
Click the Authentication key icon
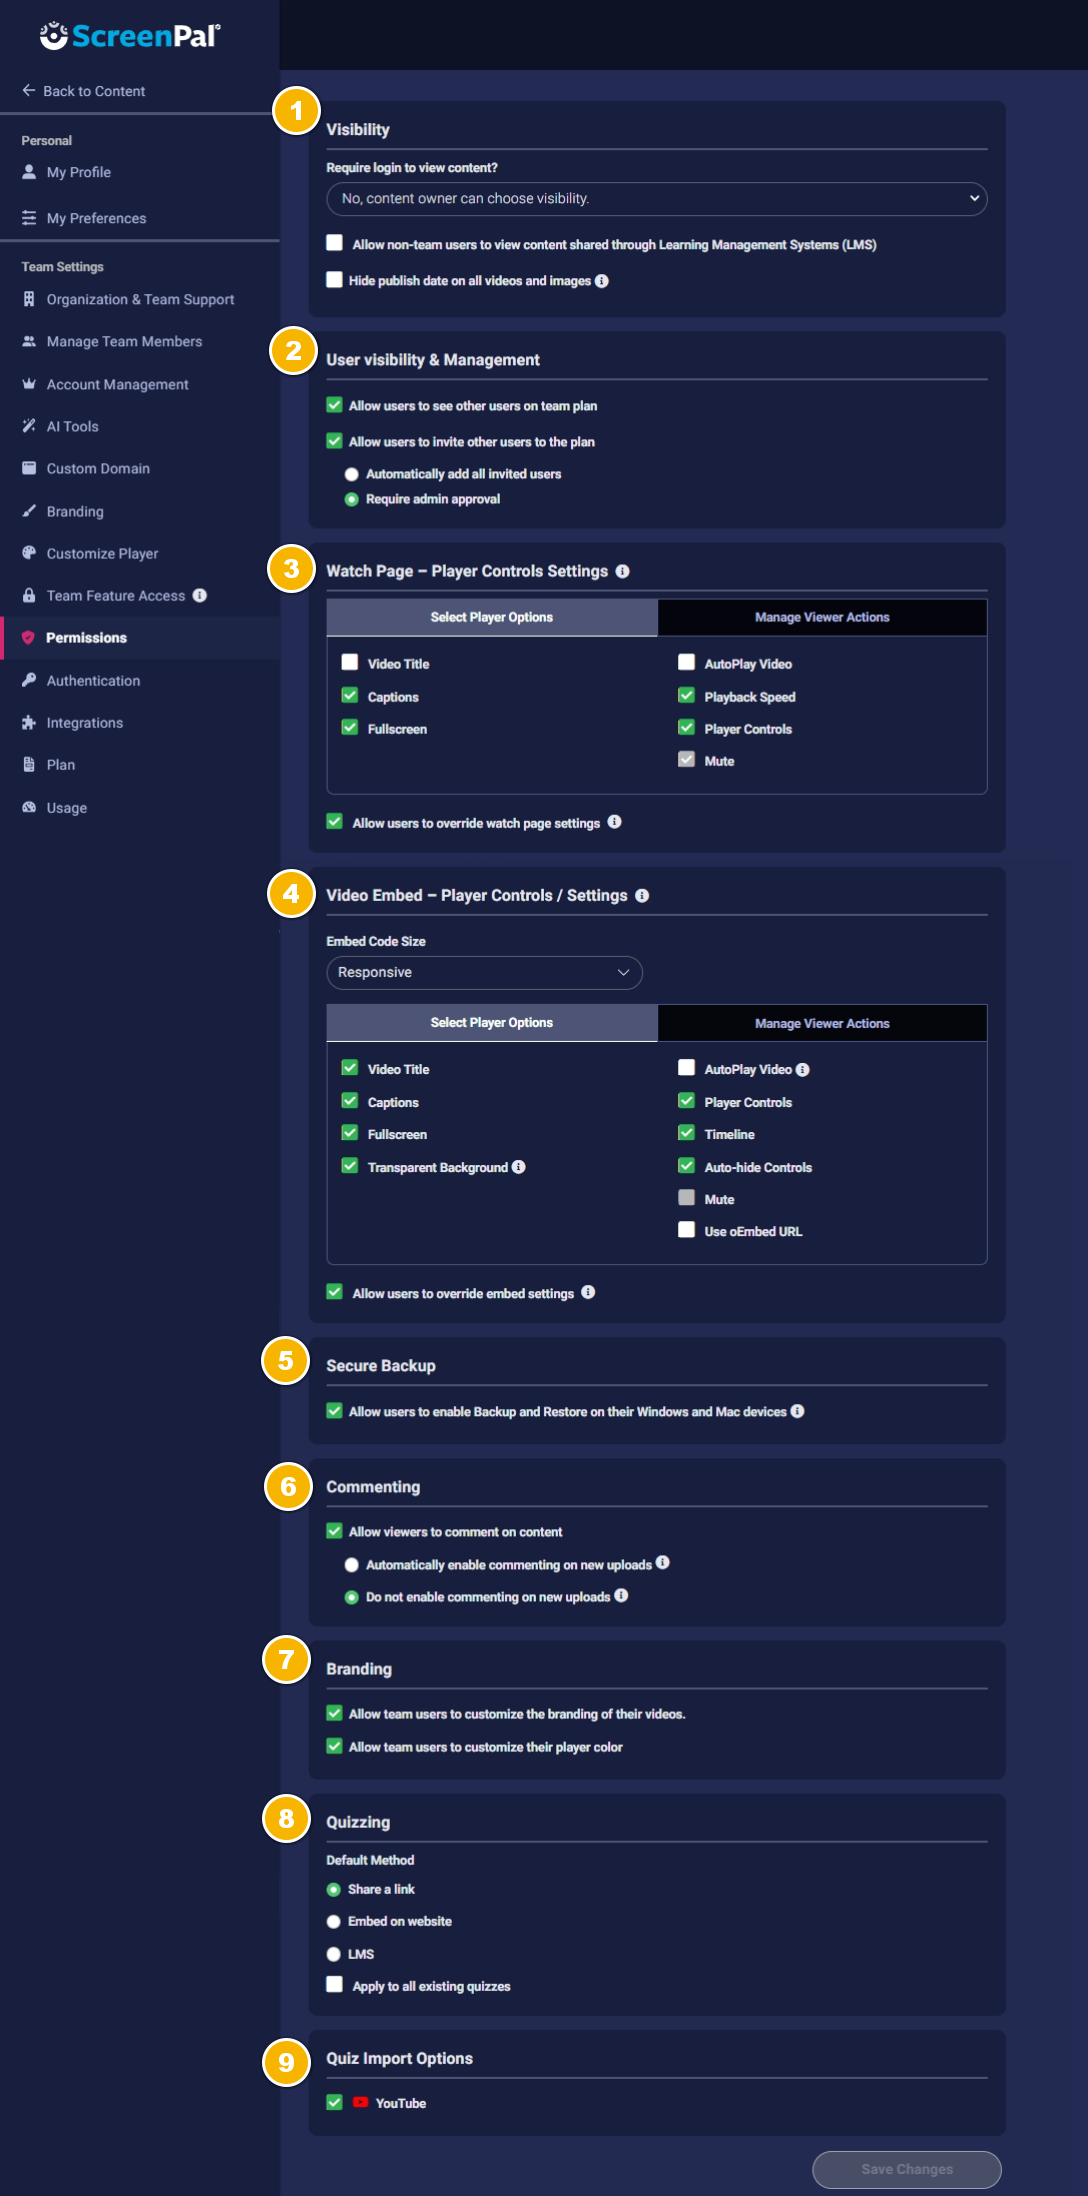pos(29,680)
